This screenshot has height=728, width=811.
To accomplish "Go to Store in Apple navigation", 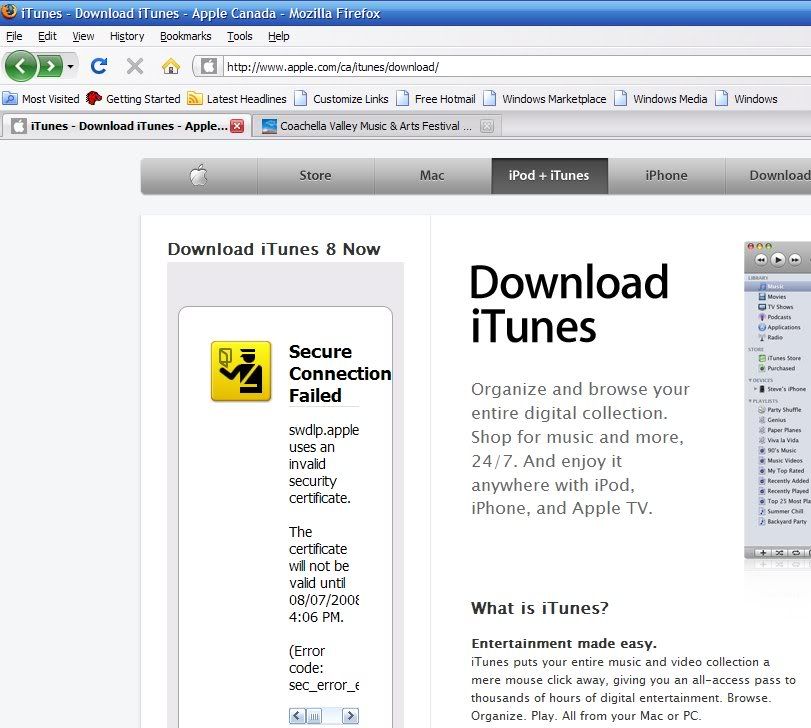I will [x=316, y=176].
